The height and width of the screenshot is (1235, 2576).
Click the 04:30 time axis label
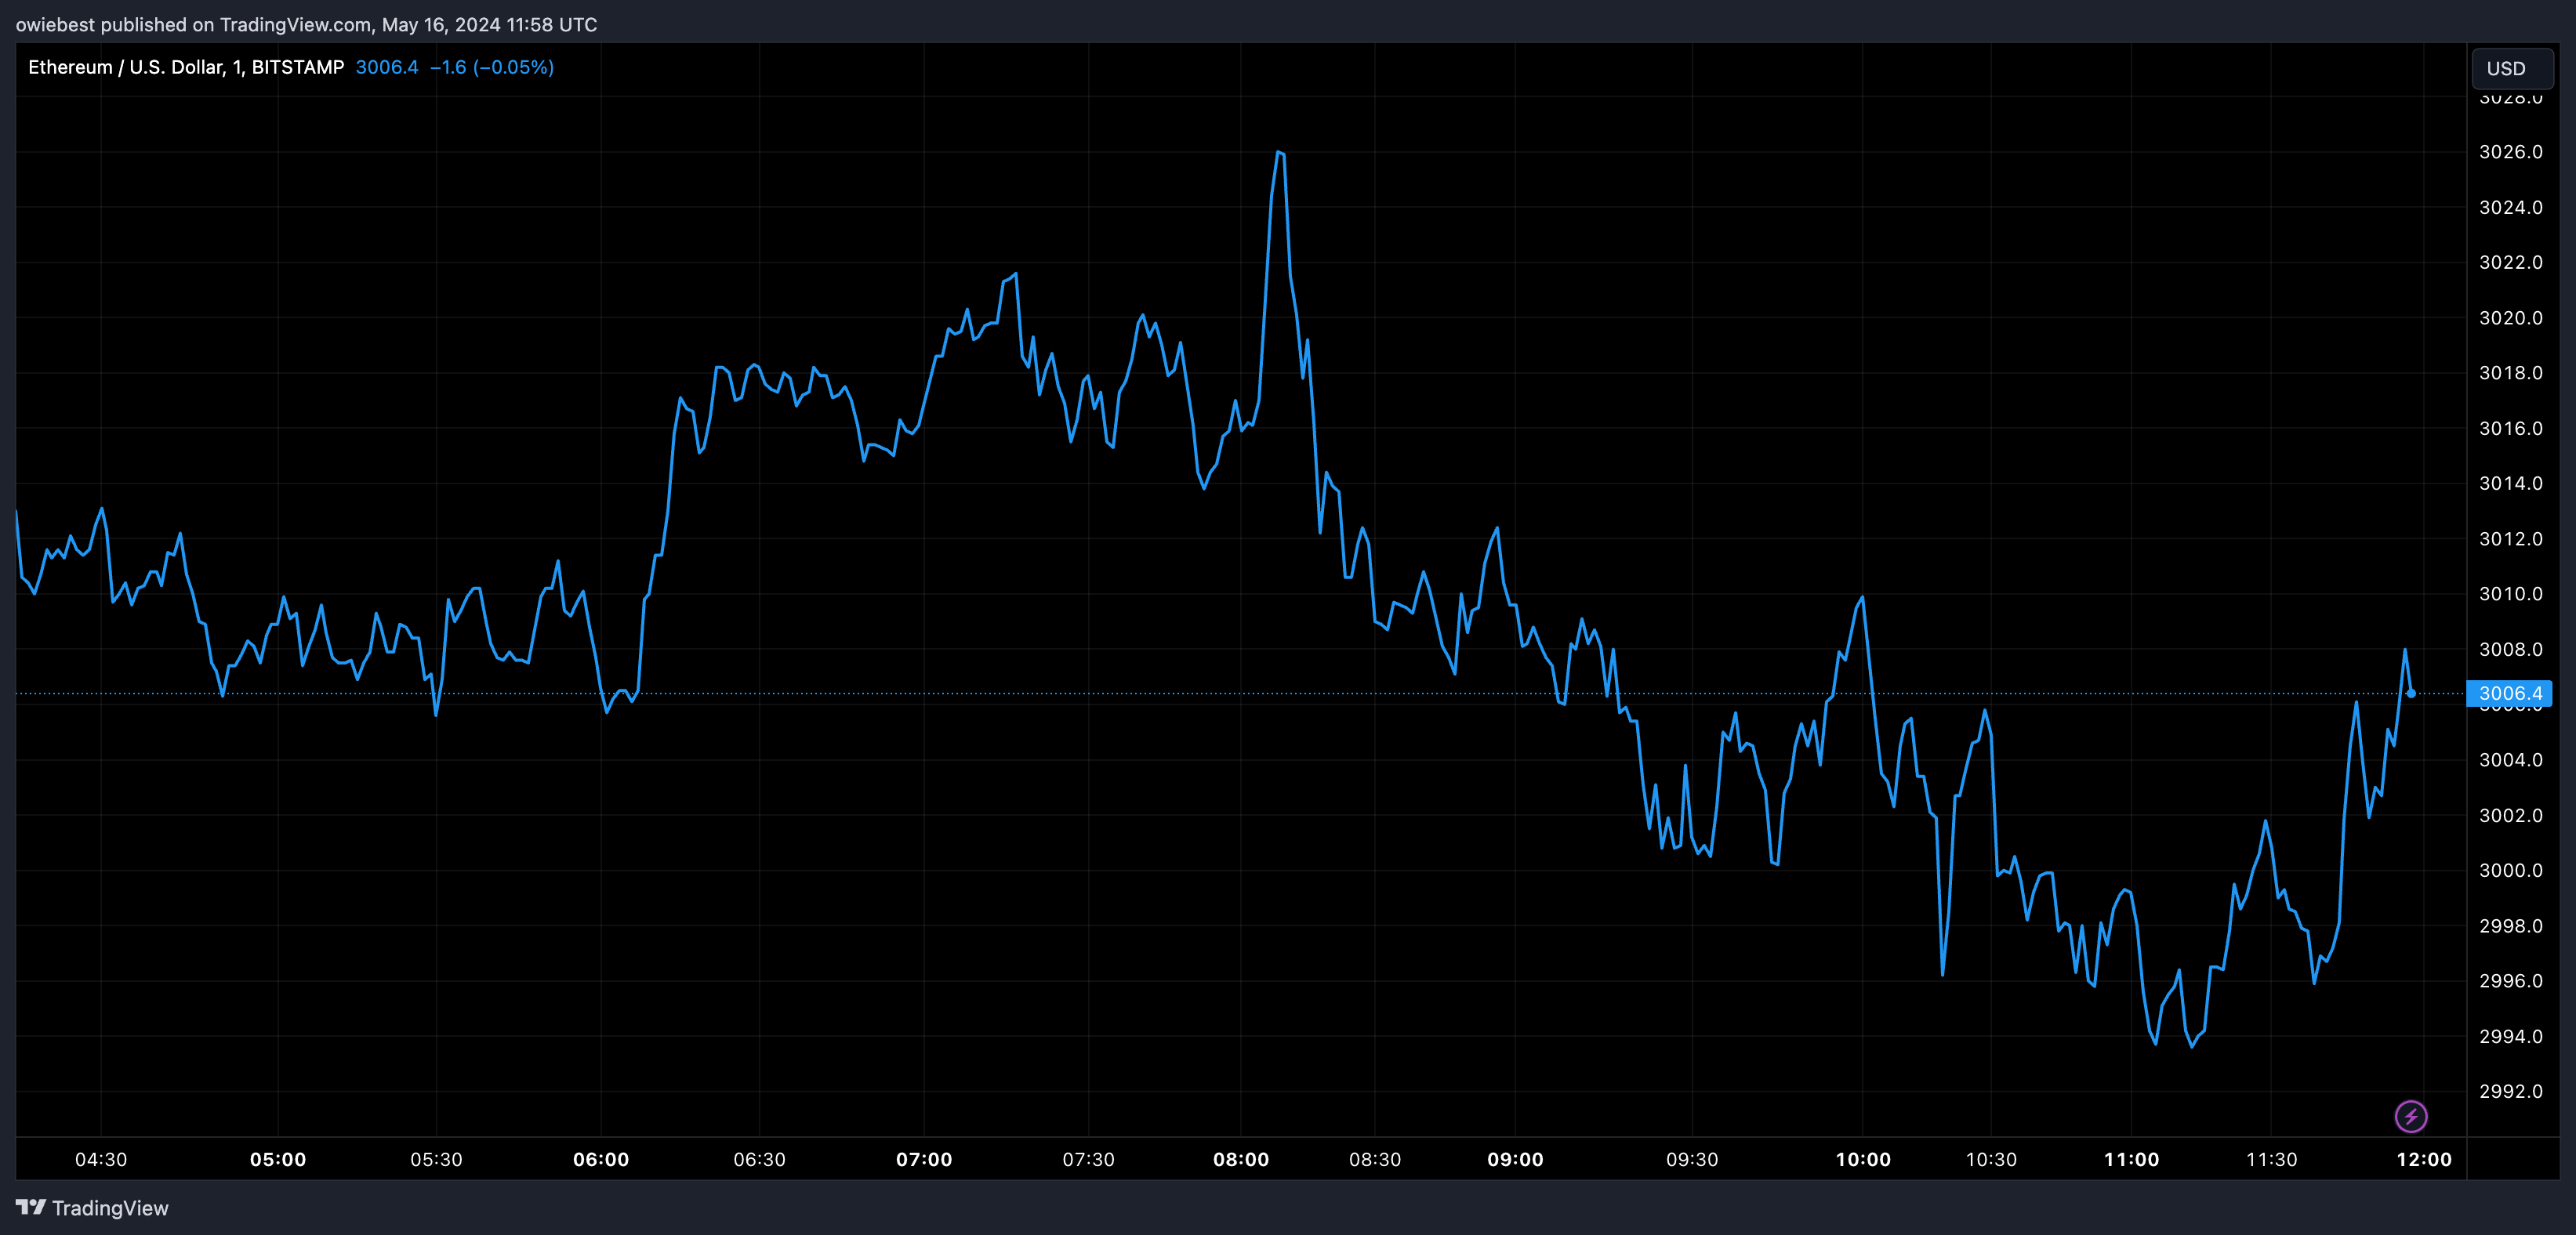click(x=101, y=1159)
